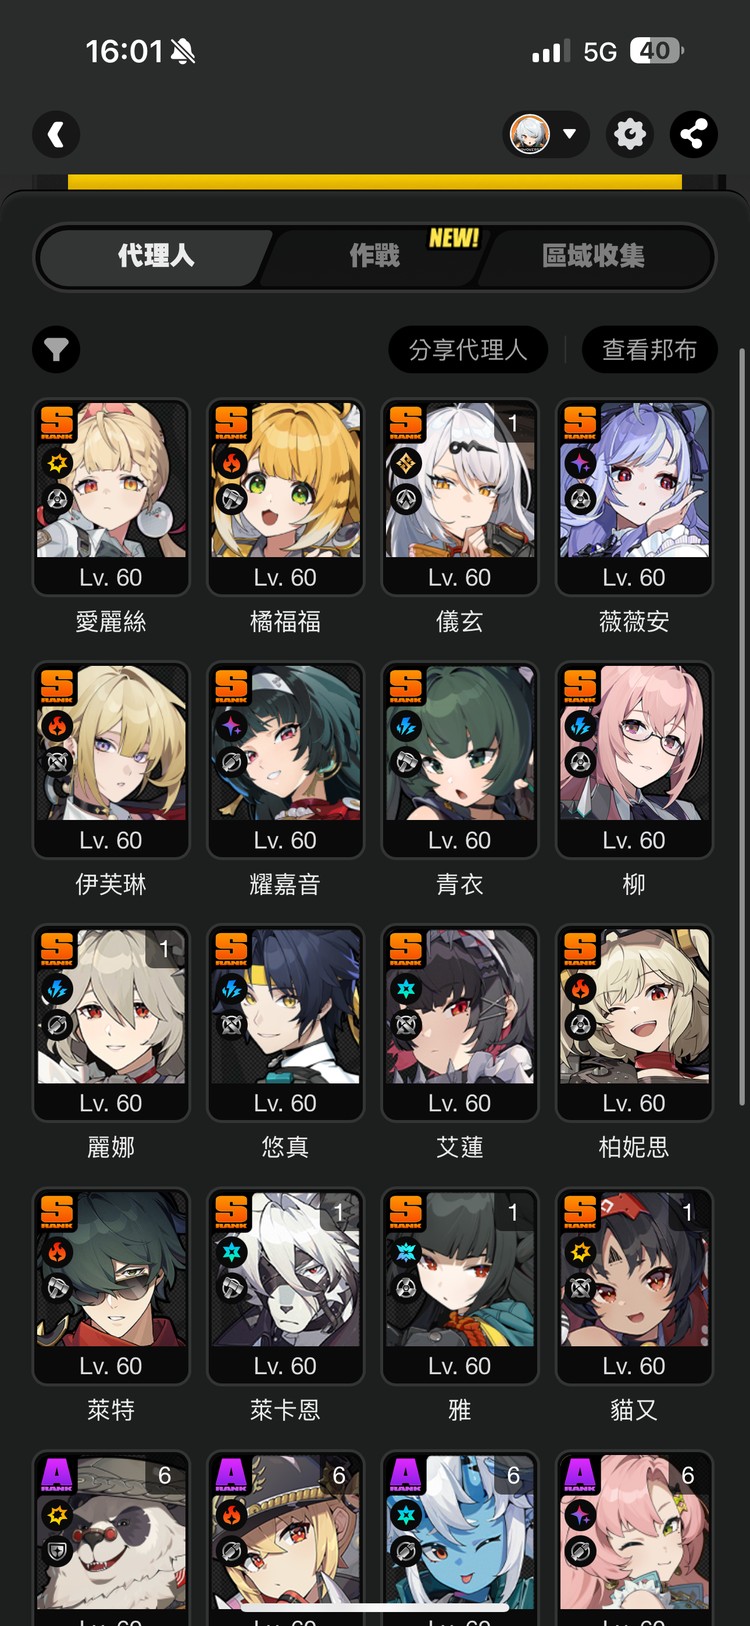Viewport: 750px width, 1626px height.
Task: Open the agent filter funnel icon
Action: (x=56, y=350)
